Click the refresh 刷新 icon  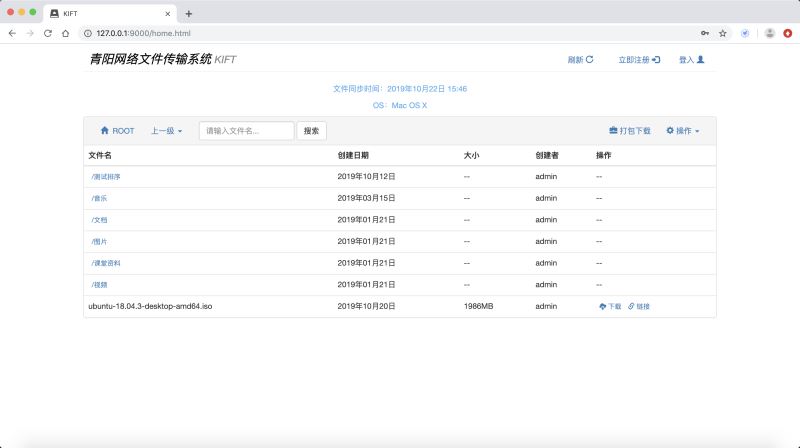pos(589,60)
